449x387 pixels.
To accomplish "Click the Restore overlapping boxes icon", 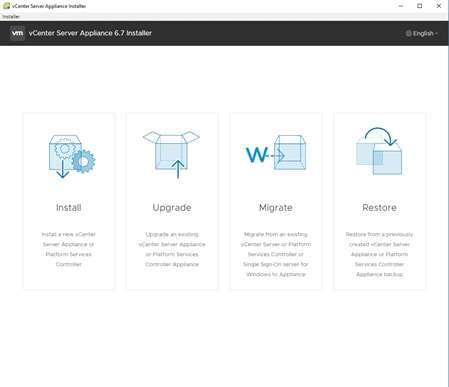I will click(379, 151).
